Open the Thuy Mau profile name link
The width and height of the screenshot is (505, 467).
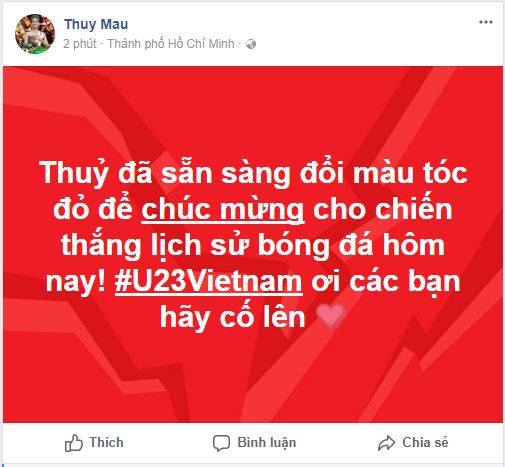pyautogui.click(x=96, y=24)
